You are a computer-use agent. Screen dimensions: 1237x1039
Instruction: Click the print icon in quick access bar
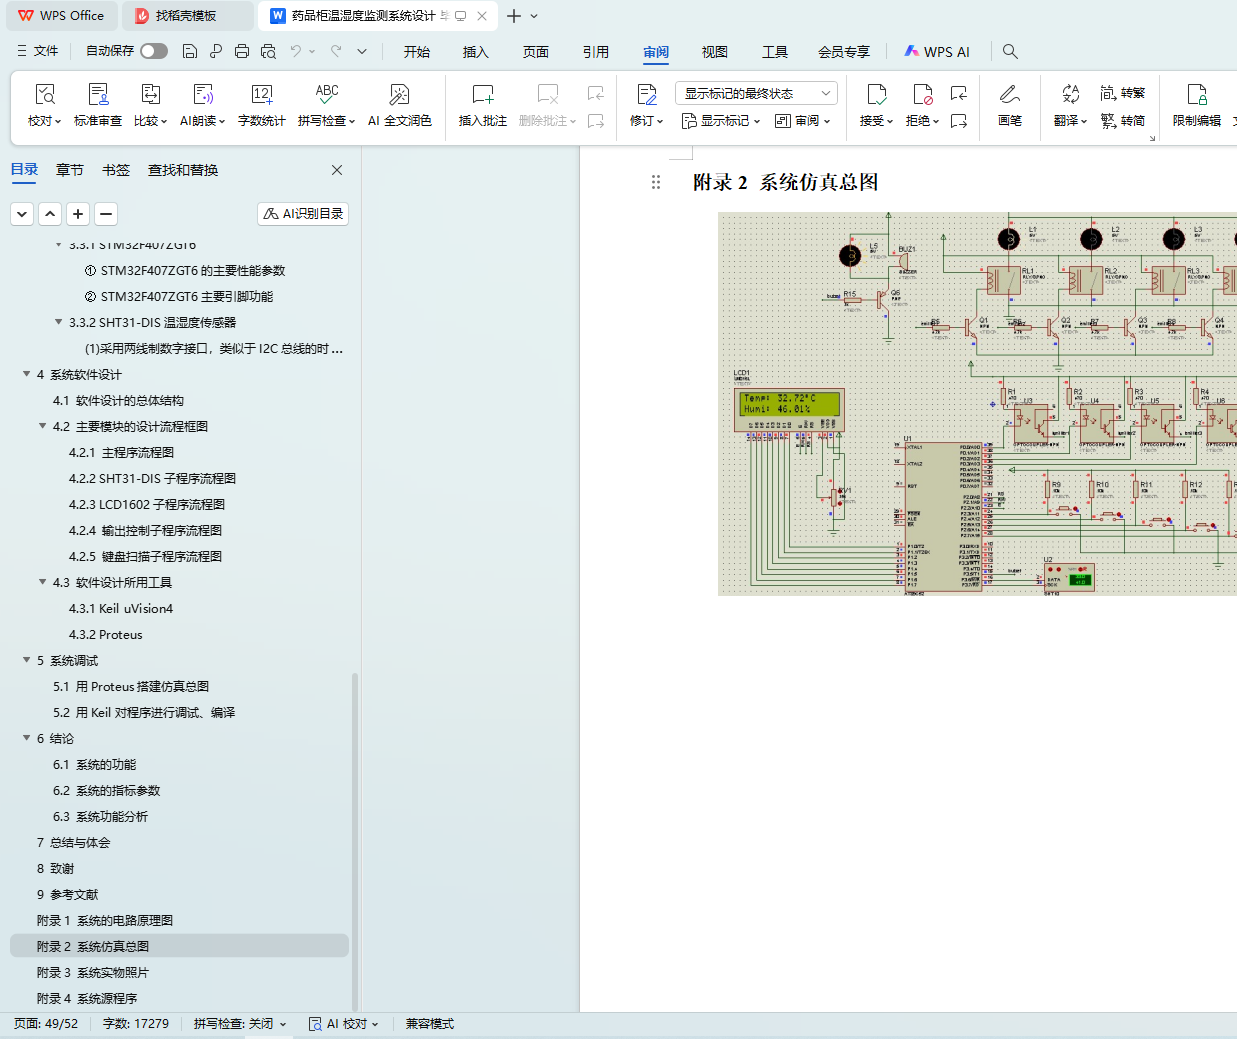(x=242, y=51)
